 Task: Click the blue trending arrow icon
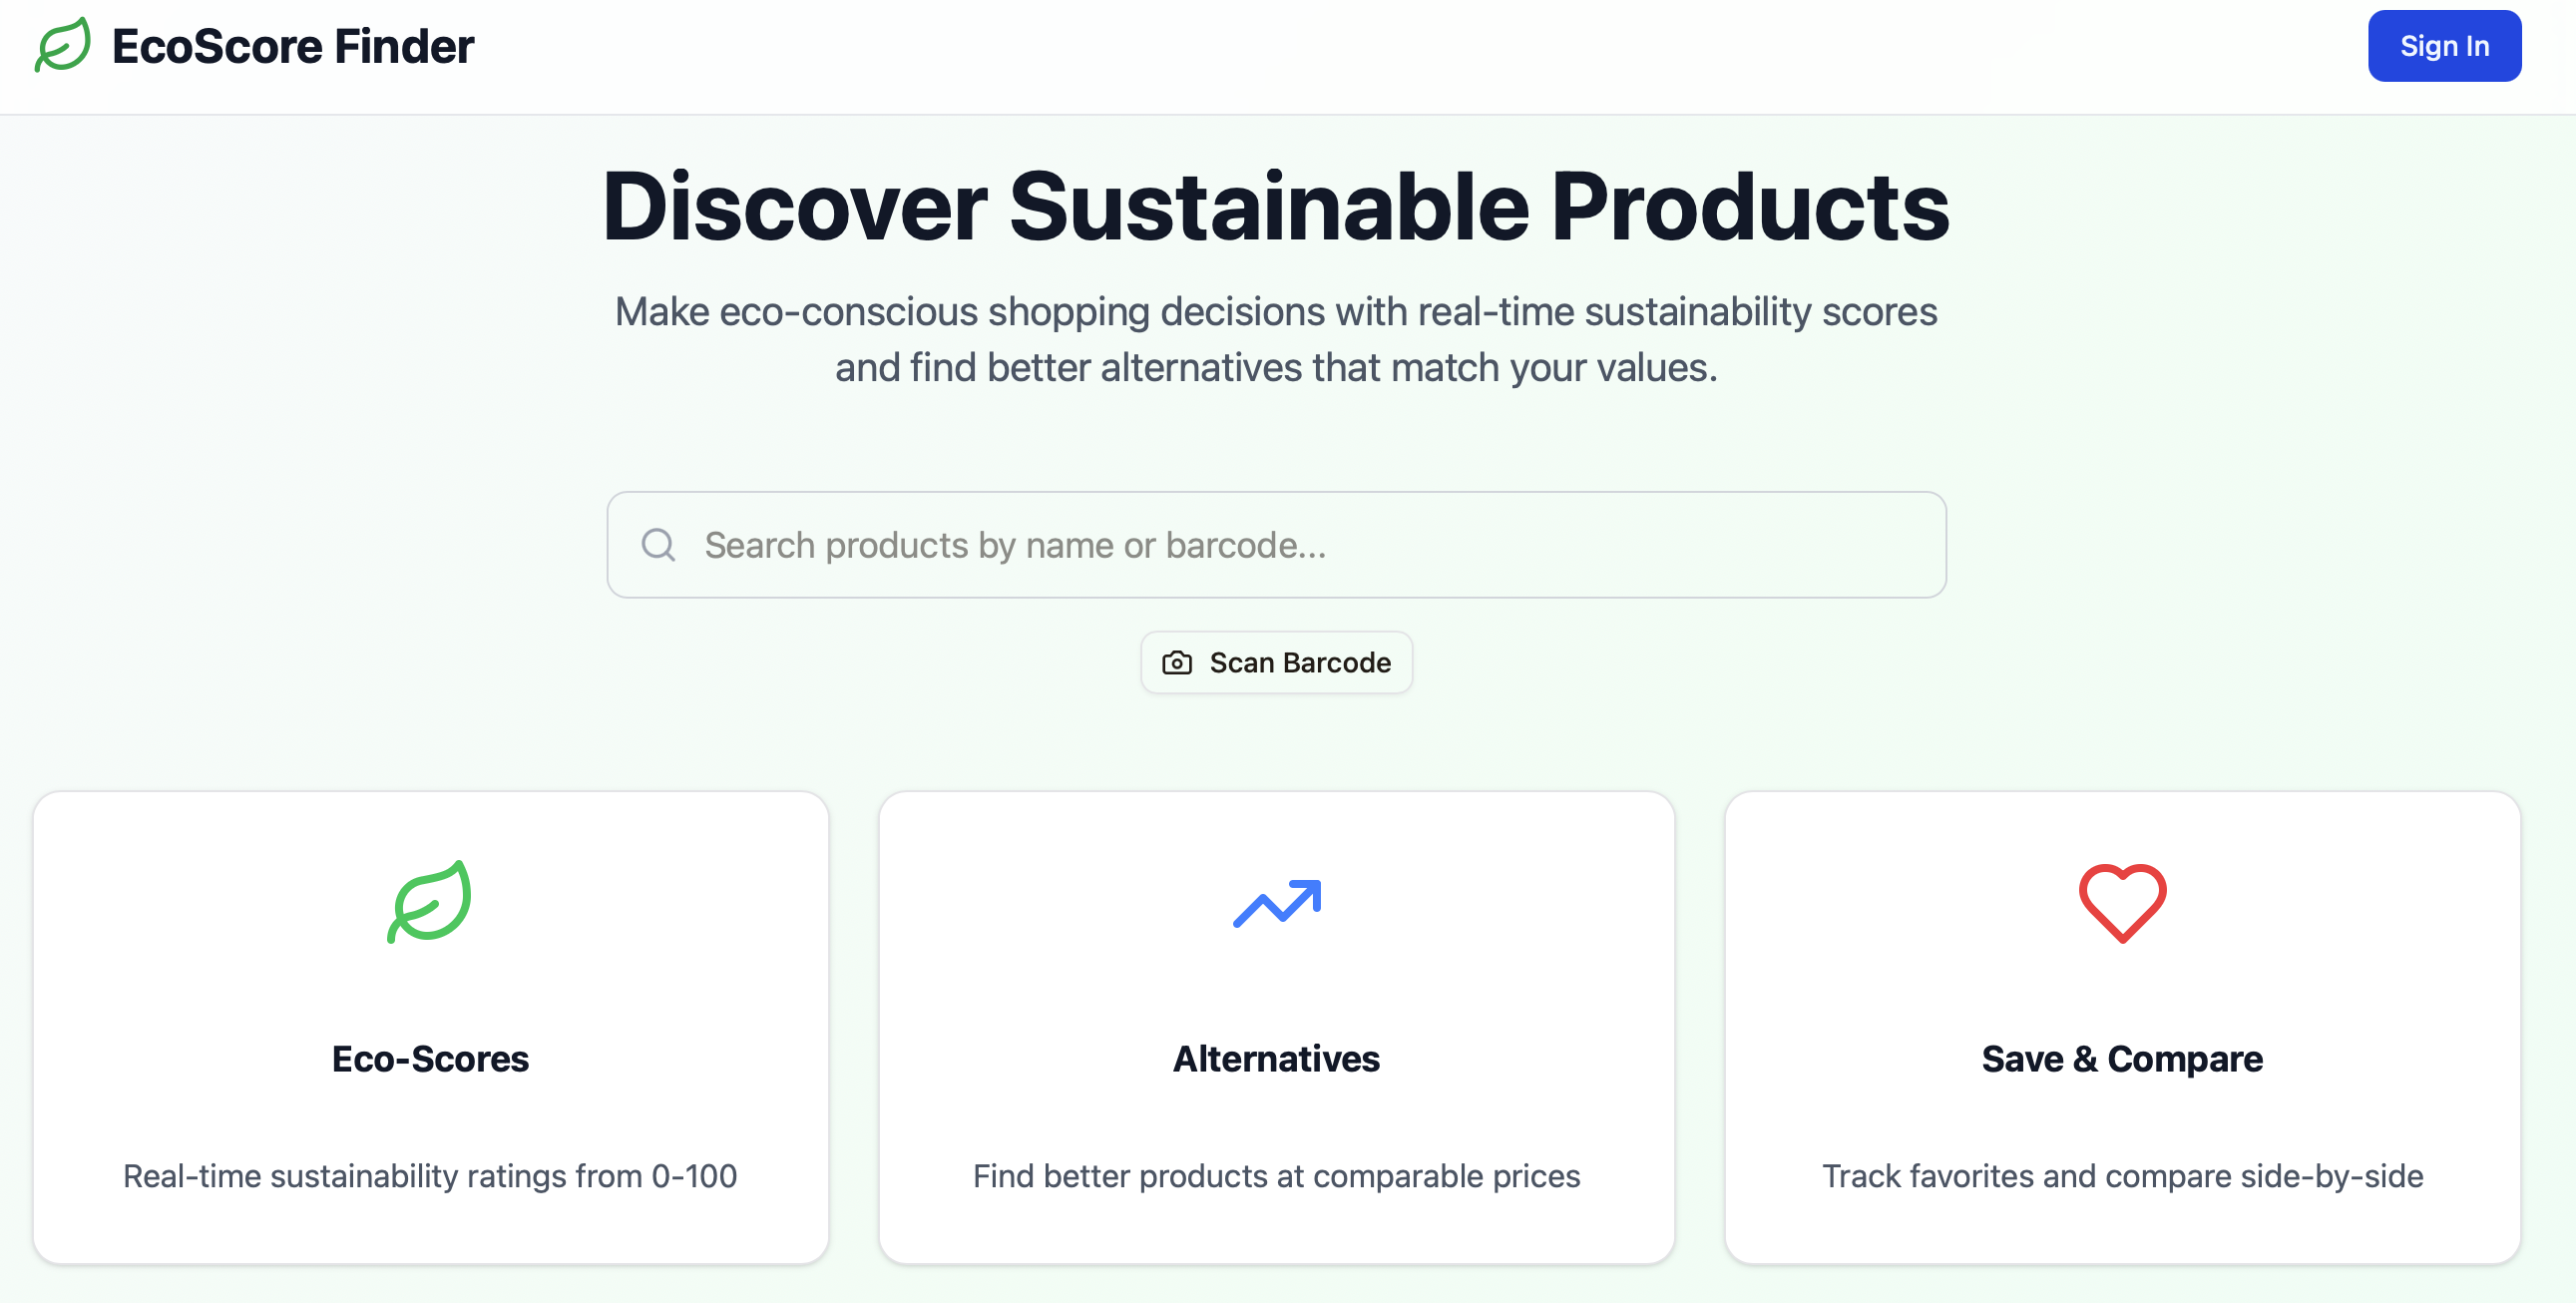(x=1276, y=903)
